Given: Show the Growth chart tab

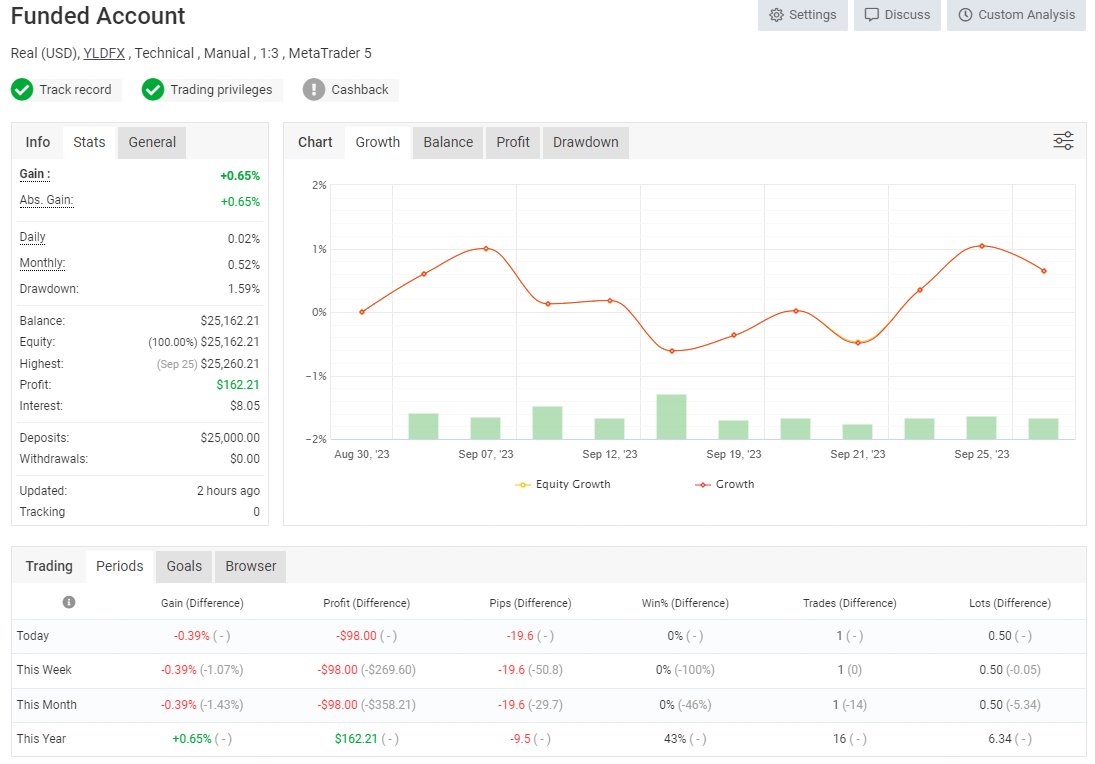Looking at the screenshot, I should click(378, 142).
